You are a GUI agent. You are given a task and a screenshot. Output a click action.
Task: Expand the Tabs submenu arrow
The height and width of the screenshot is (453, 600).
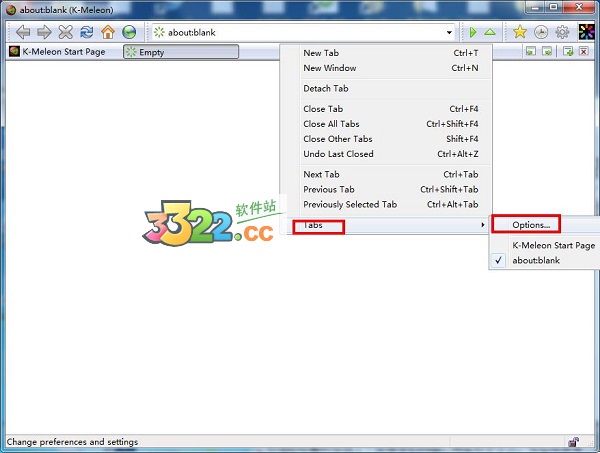pyautogui.click(x=483, y=225)
